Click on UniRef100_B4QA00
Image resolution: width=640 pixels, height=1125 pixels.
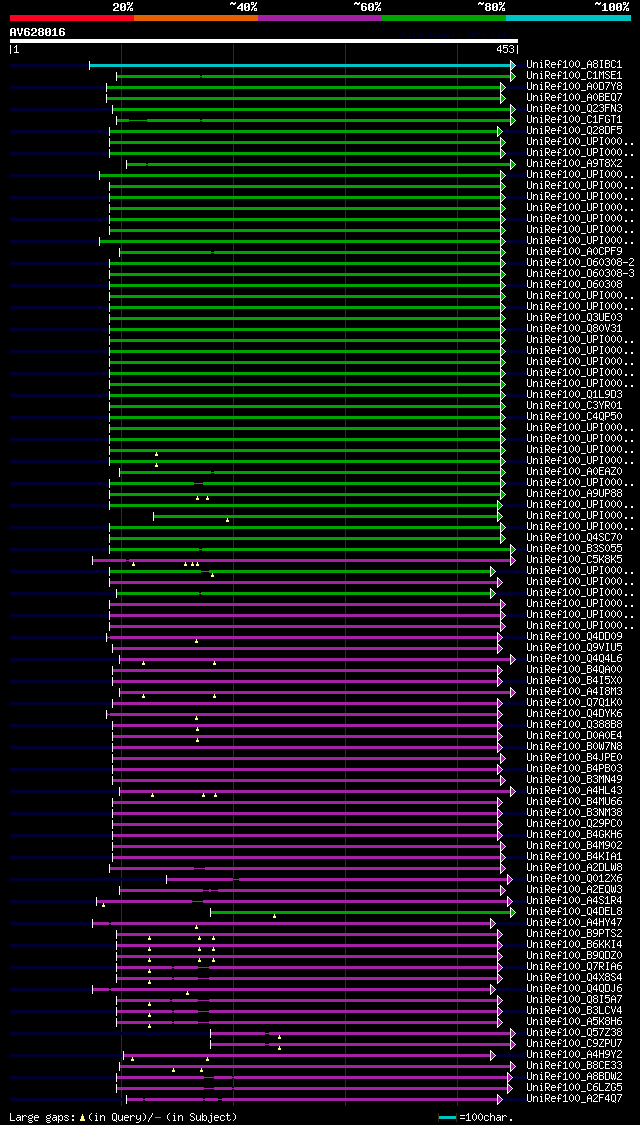pyautogui.click(x=574, y=669)
